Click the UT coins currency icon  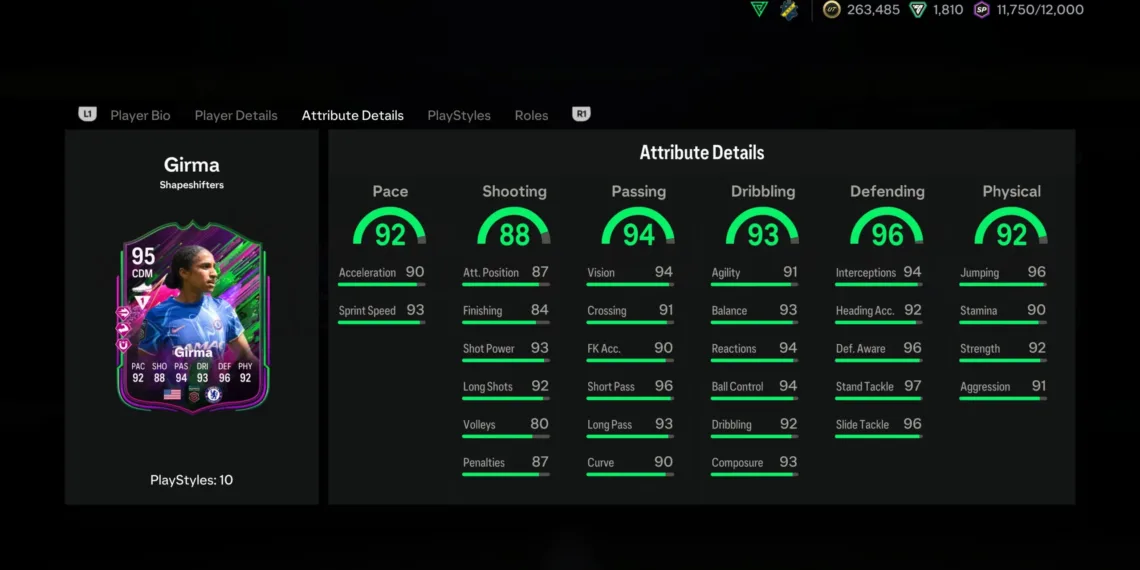[x=832, y=10]
